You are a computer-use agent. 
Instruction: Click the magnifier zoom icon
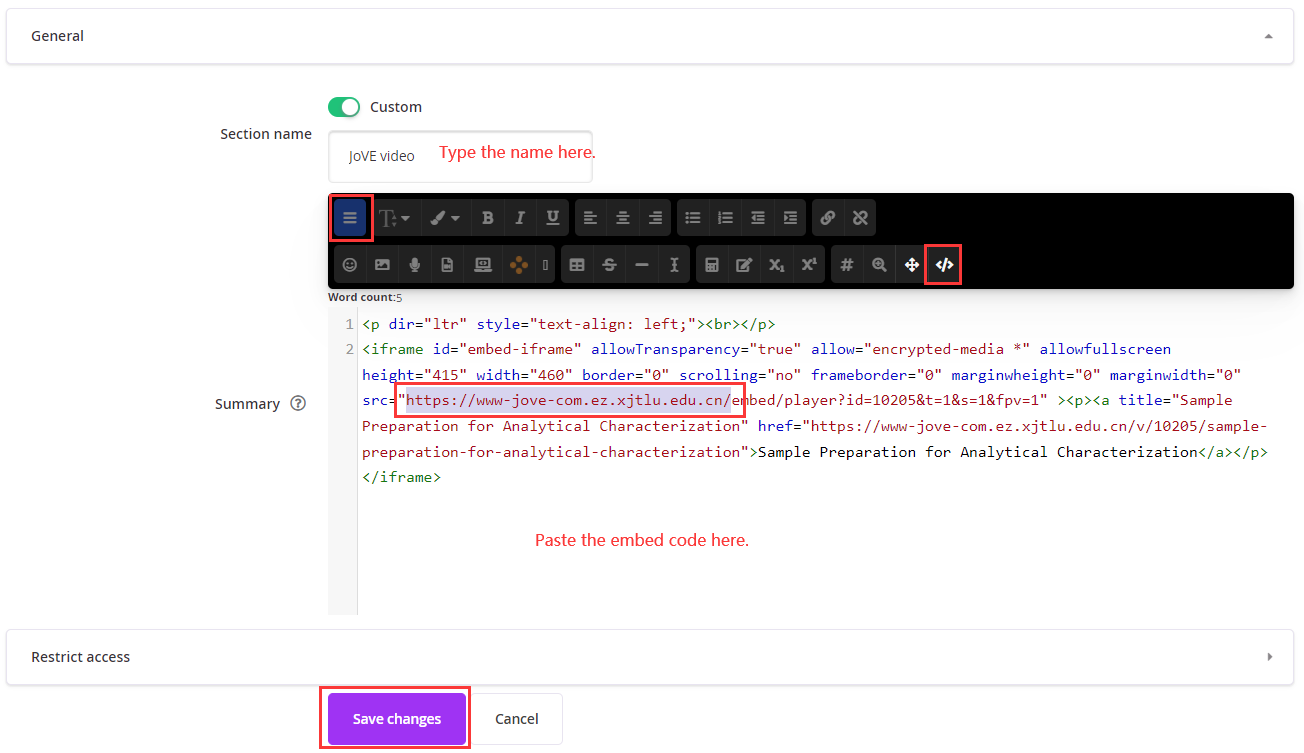(x=879, y=265)
